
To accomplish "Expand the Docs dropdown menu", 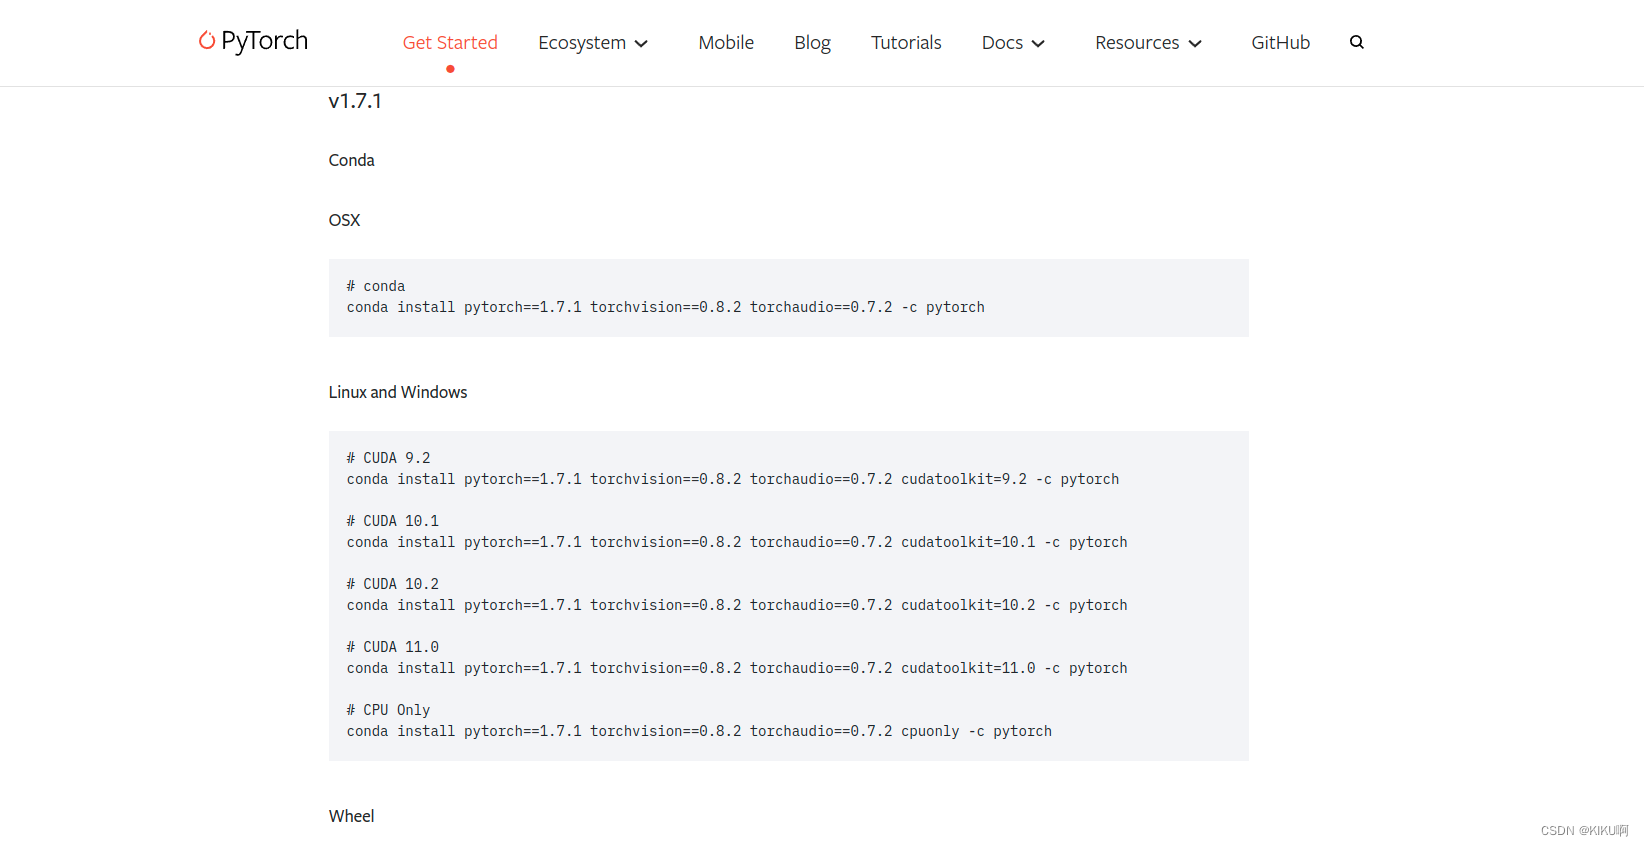I will click(x=1013, y=43).
